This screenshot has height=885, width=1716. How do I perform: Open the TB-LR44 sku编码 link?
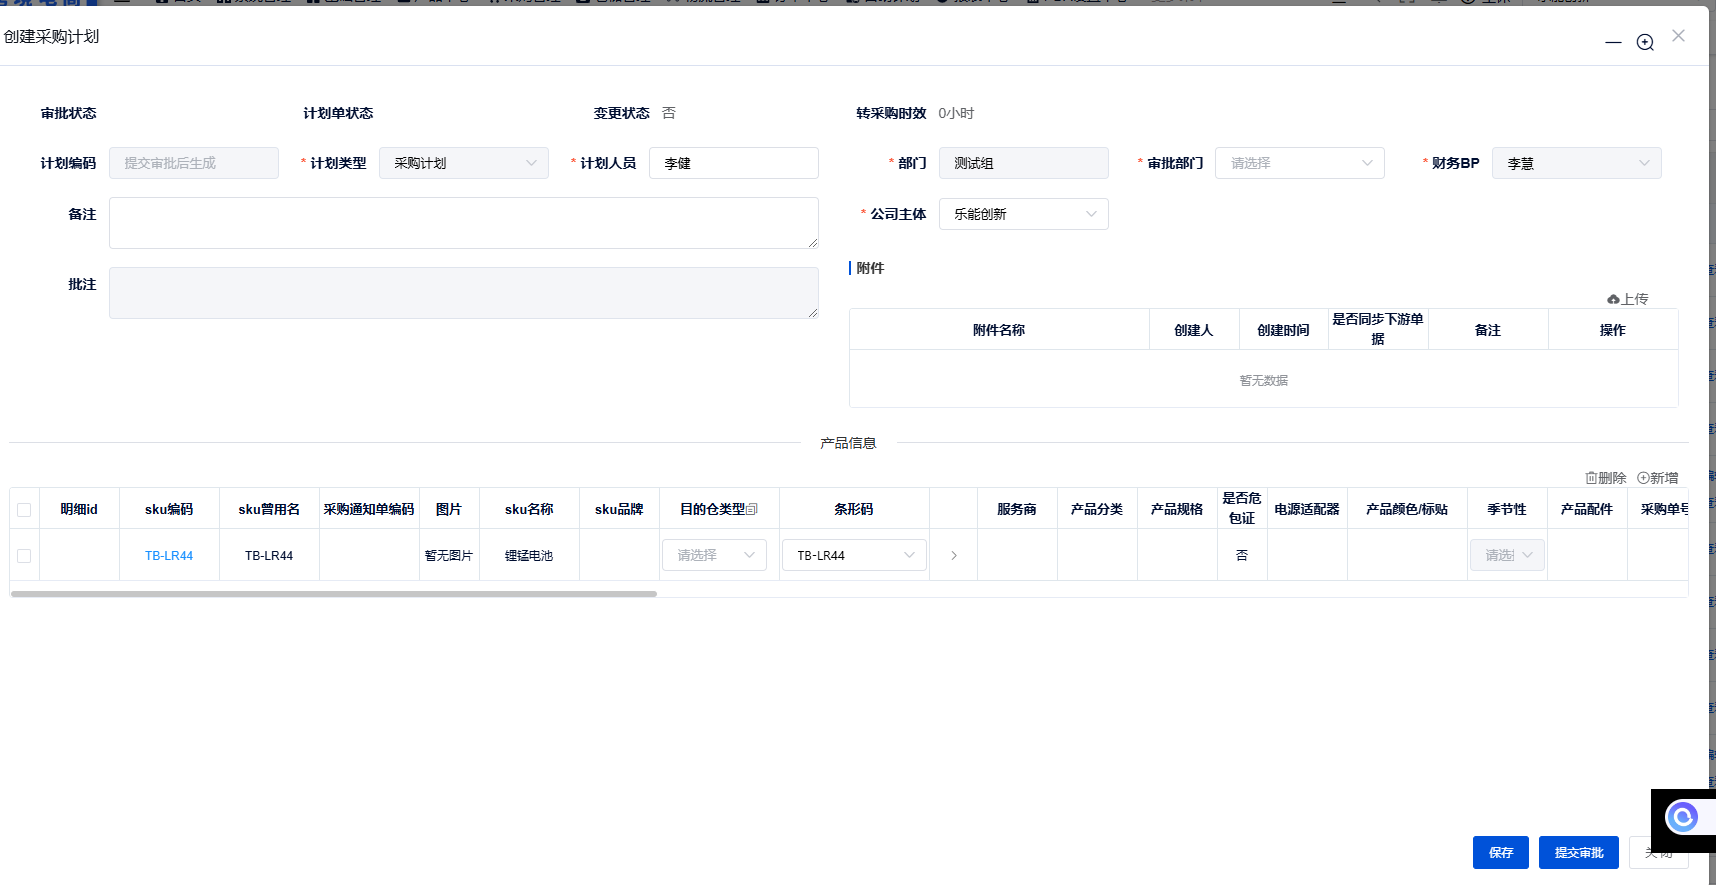[x=169, y=556]
